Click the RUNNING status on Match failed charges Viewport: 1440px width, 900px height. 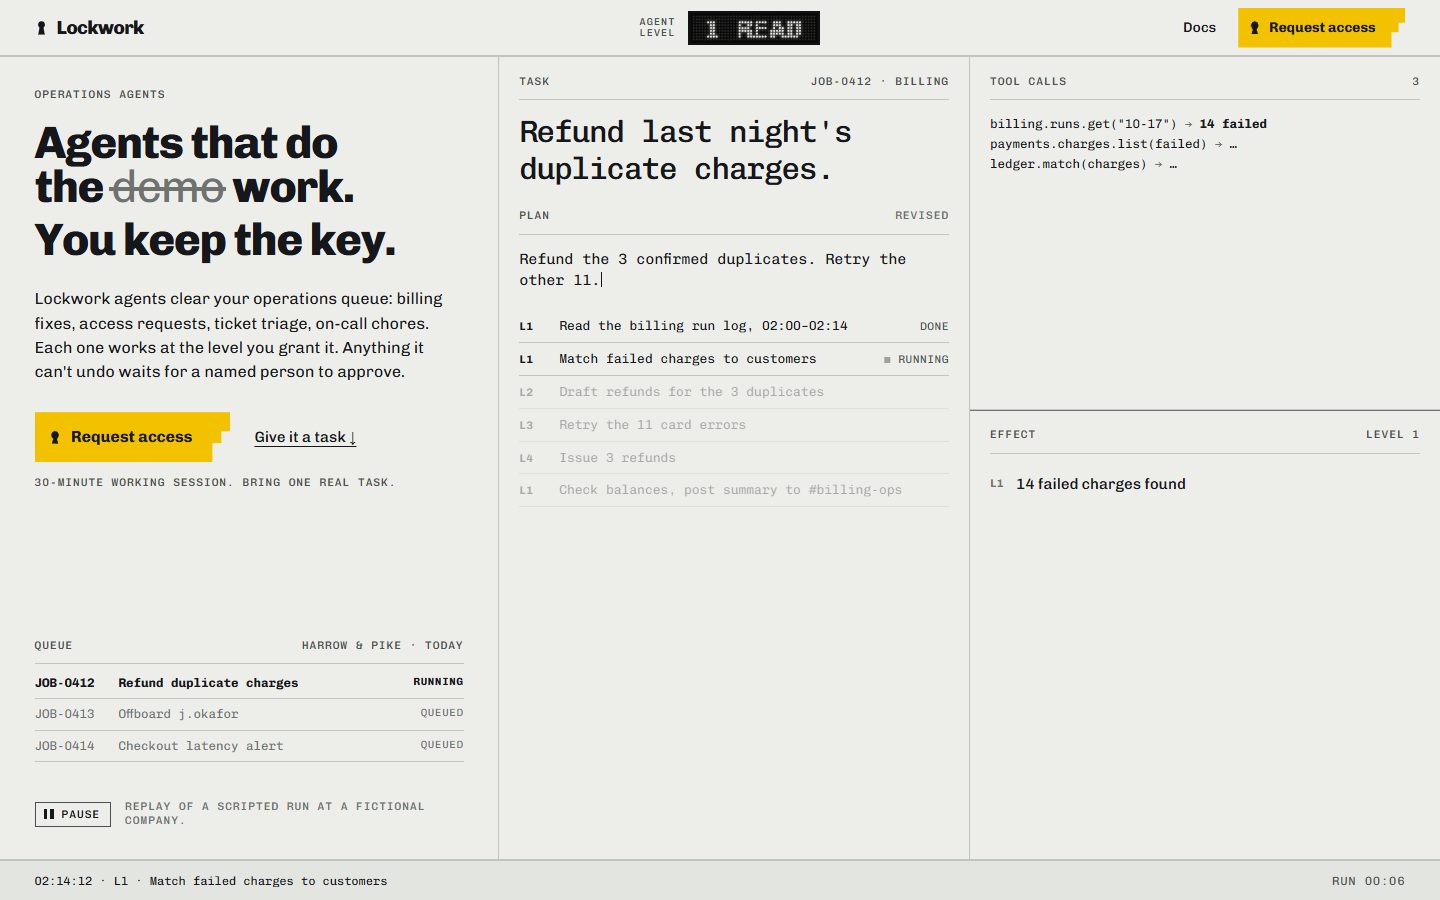click(x=916, y=359)
